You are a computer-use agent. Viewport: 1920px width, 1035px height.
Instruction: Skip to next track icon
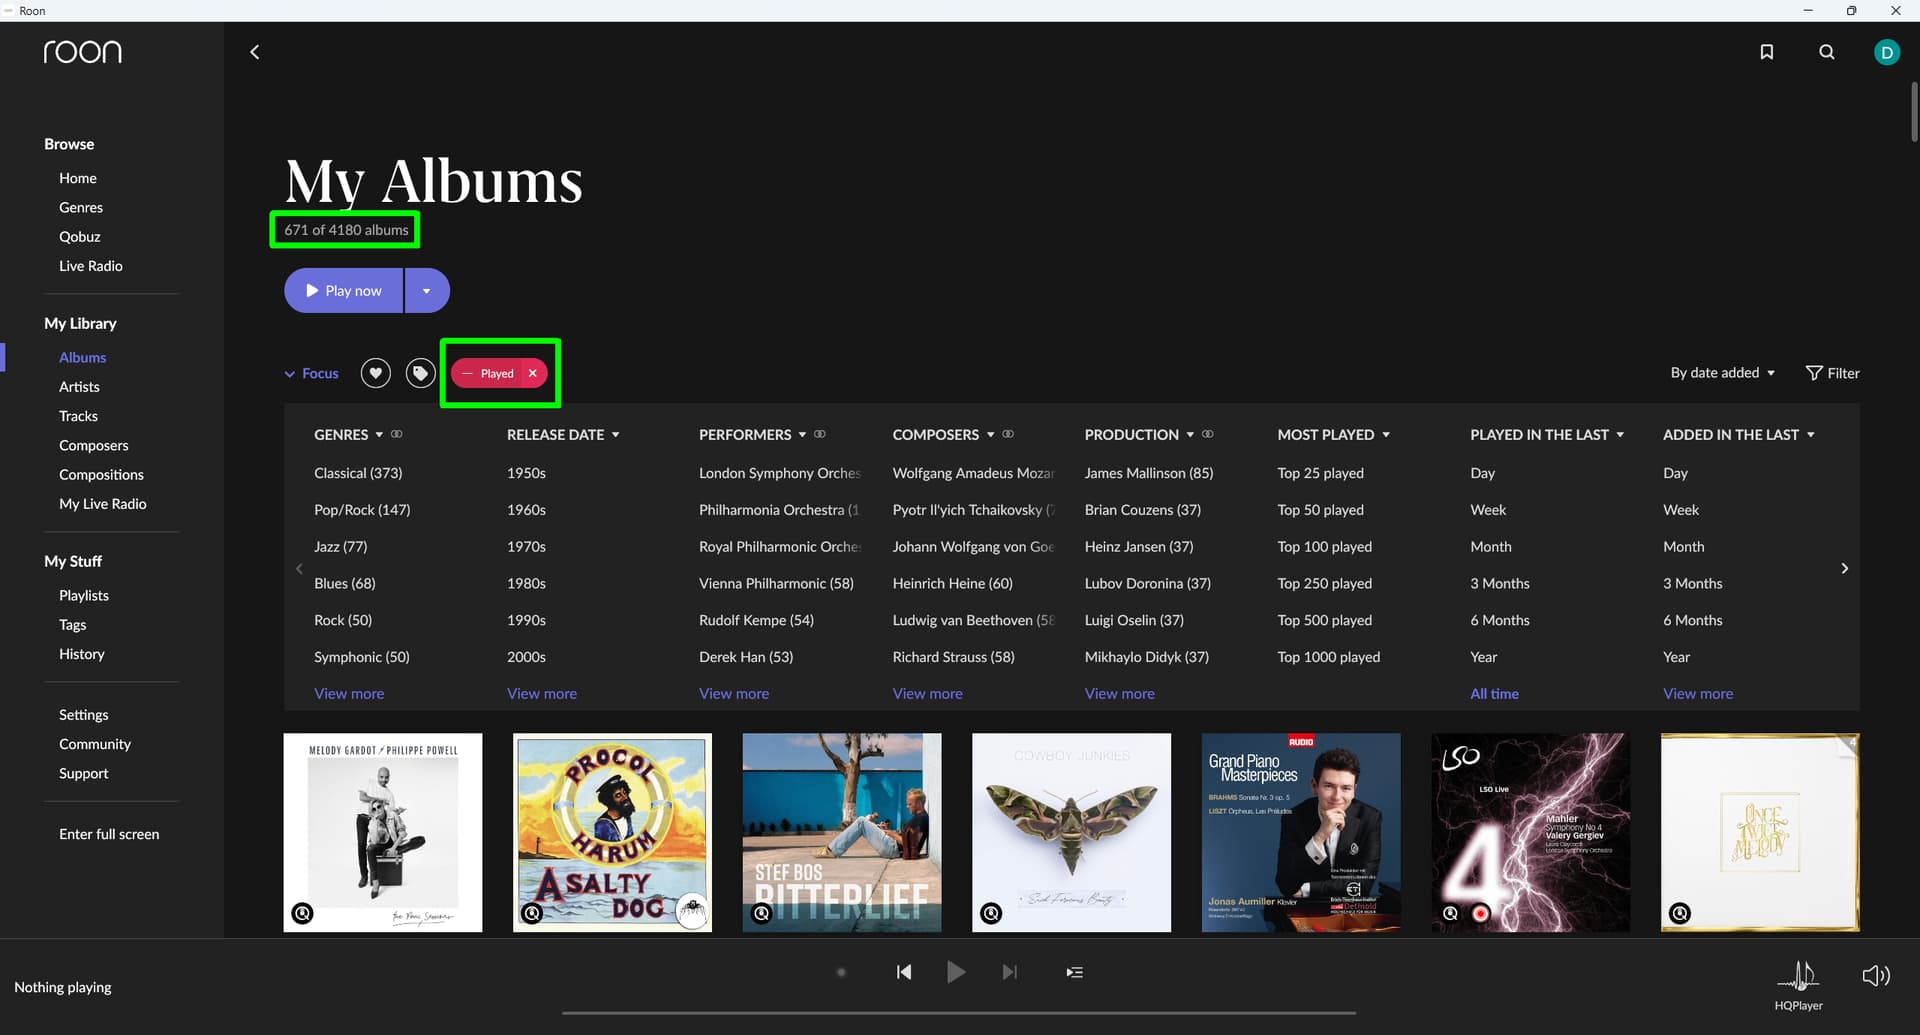click(x=1009, y=972)
